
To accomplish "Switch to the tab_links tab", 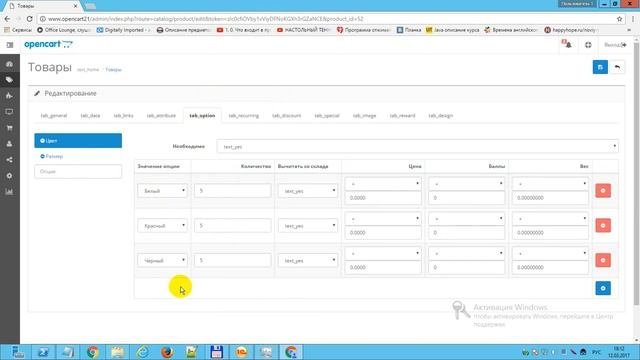I will coord(123,116).
